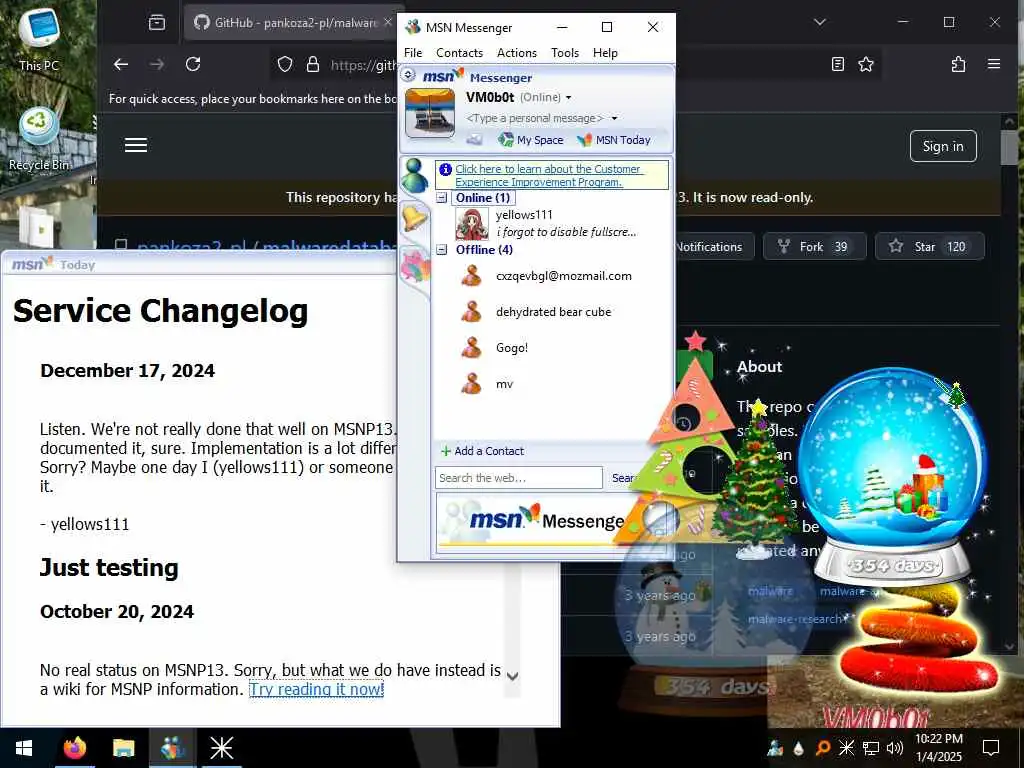Close the GitHub tab in Firefox
The image size is (1024, 768).
pyautogui.click(x=388, y=22)
